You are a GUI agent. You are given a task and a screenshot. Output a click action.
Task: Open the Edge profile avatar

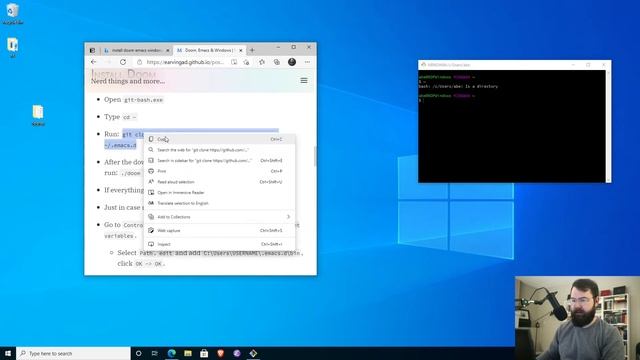[x=292, y=62]
